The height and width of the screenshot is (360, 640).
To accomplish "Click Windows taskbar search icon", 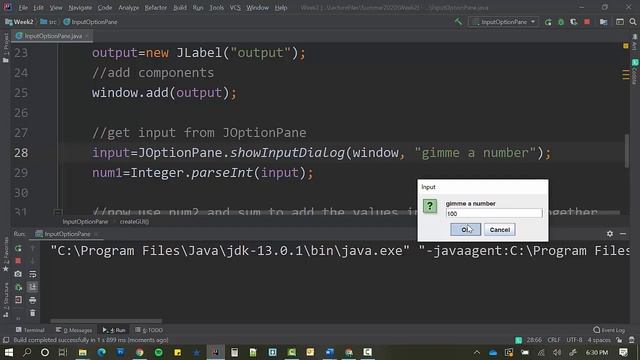I will pos(27,352).
